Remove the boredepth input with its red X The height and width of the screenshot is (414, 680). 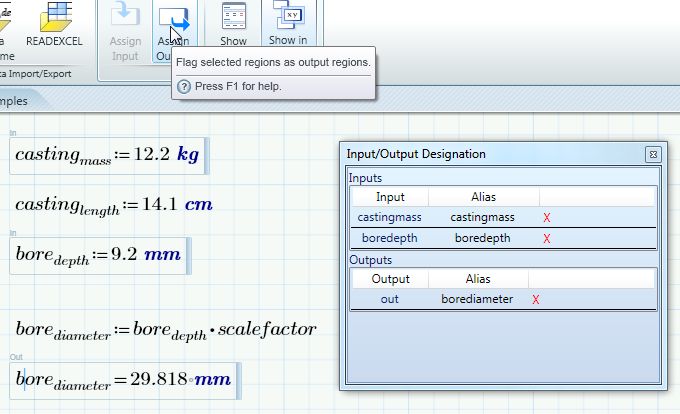click(546, 238)
